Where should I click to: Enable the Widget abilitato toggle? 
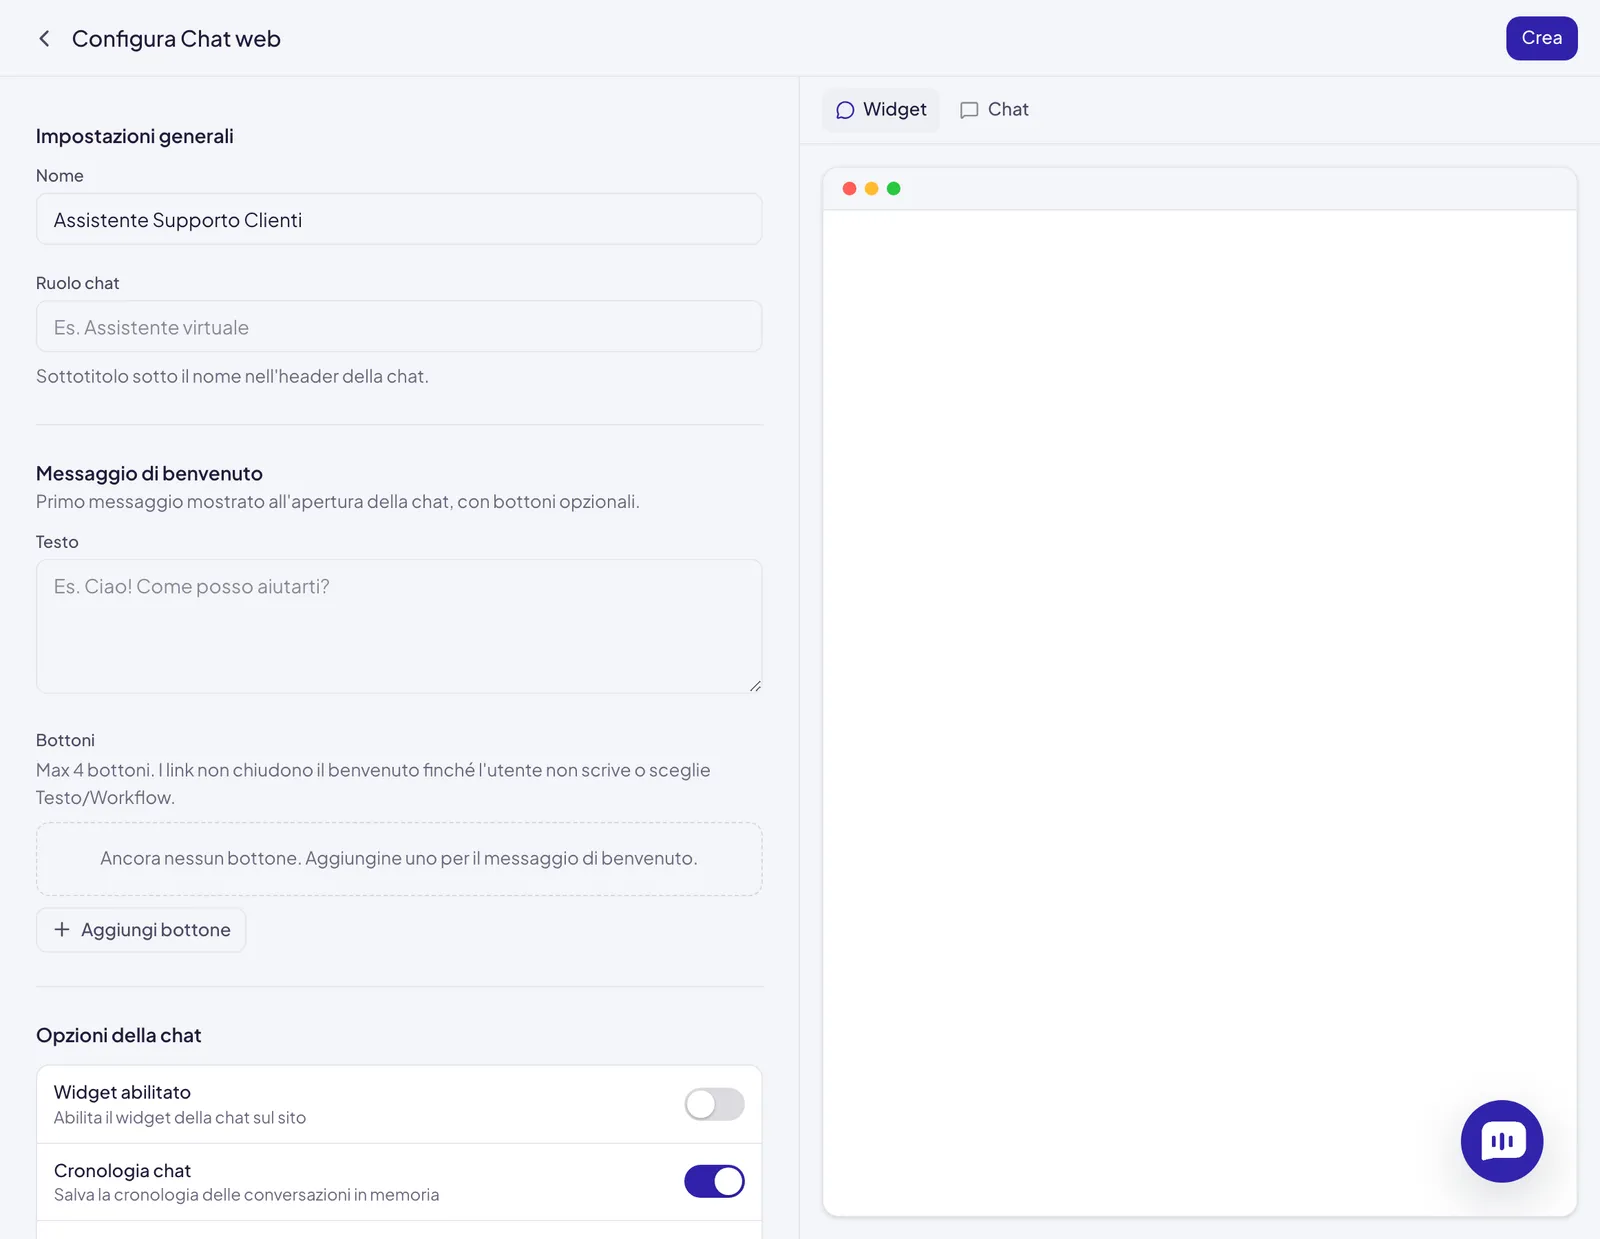(x=714, y=1104)
